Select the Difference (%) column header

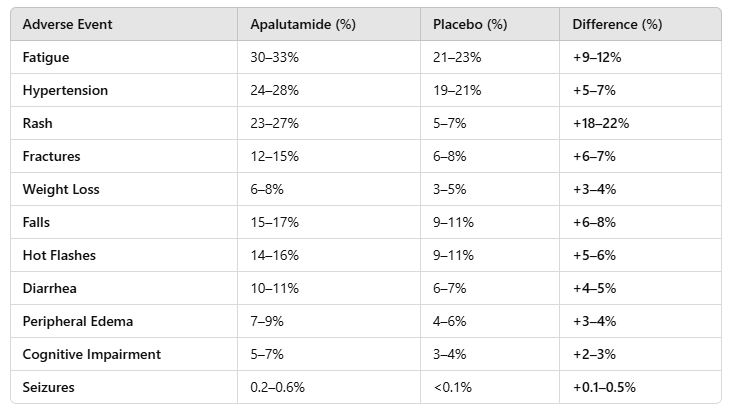[617, 24]
